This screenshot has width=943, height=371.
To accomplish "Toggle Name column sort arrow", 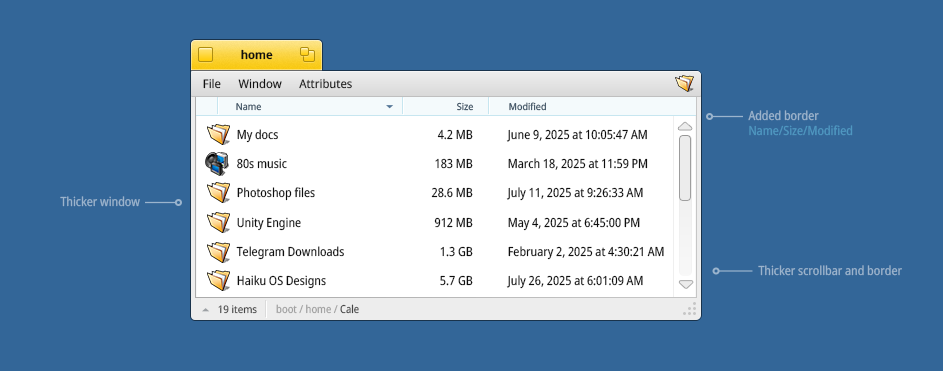I will point(390,107).
